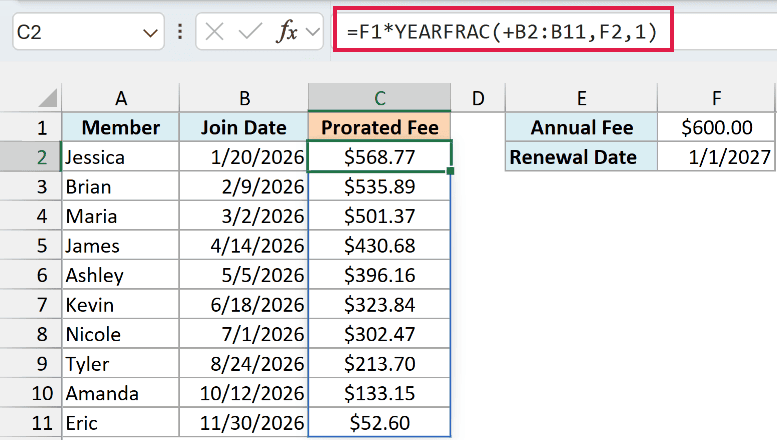Click the Cancel (X) formula icon

[x=214, y=32]
